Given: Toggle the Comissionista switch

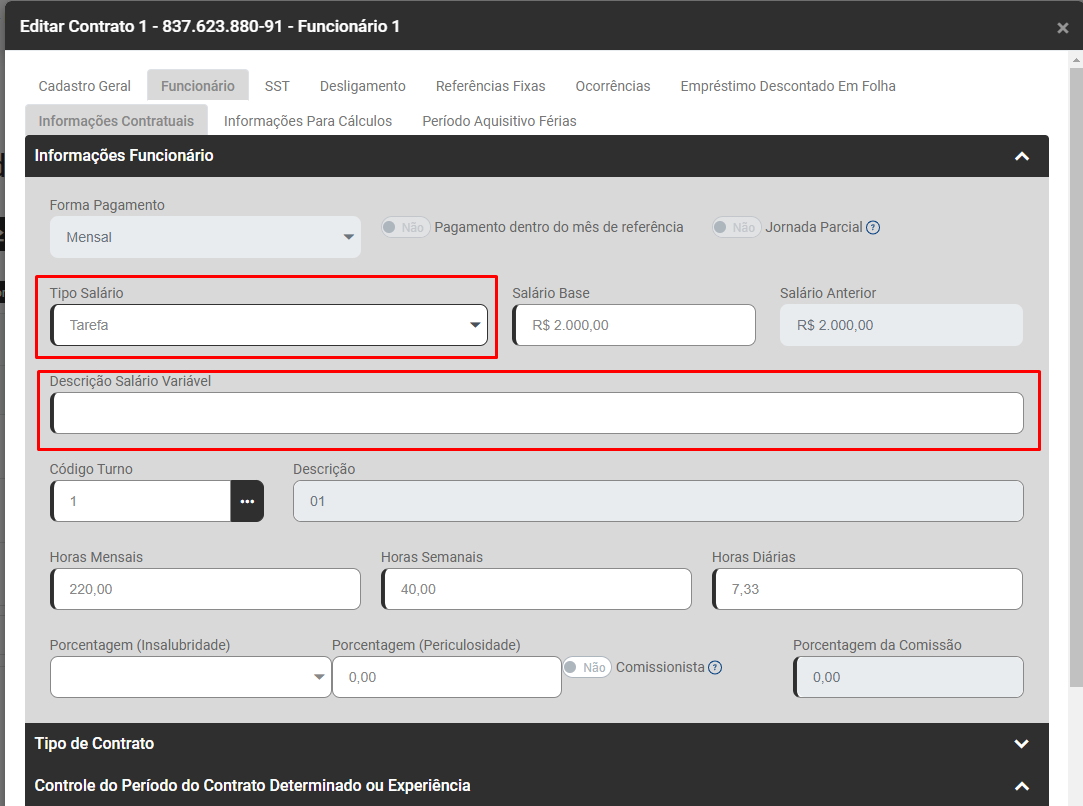Looking at the screenshot, I should tap(587, 667).
